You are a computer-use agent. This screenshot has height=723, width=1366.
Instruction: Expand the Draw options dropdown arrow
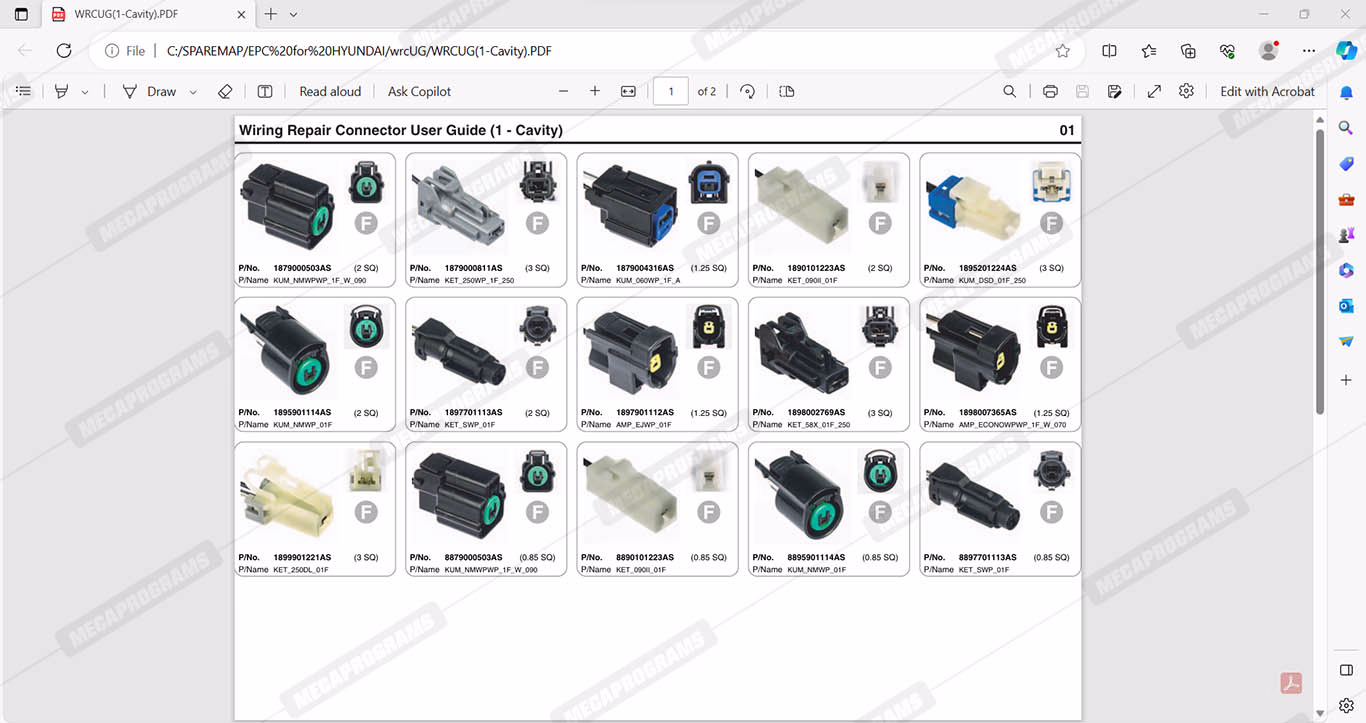tap(193, 92)
